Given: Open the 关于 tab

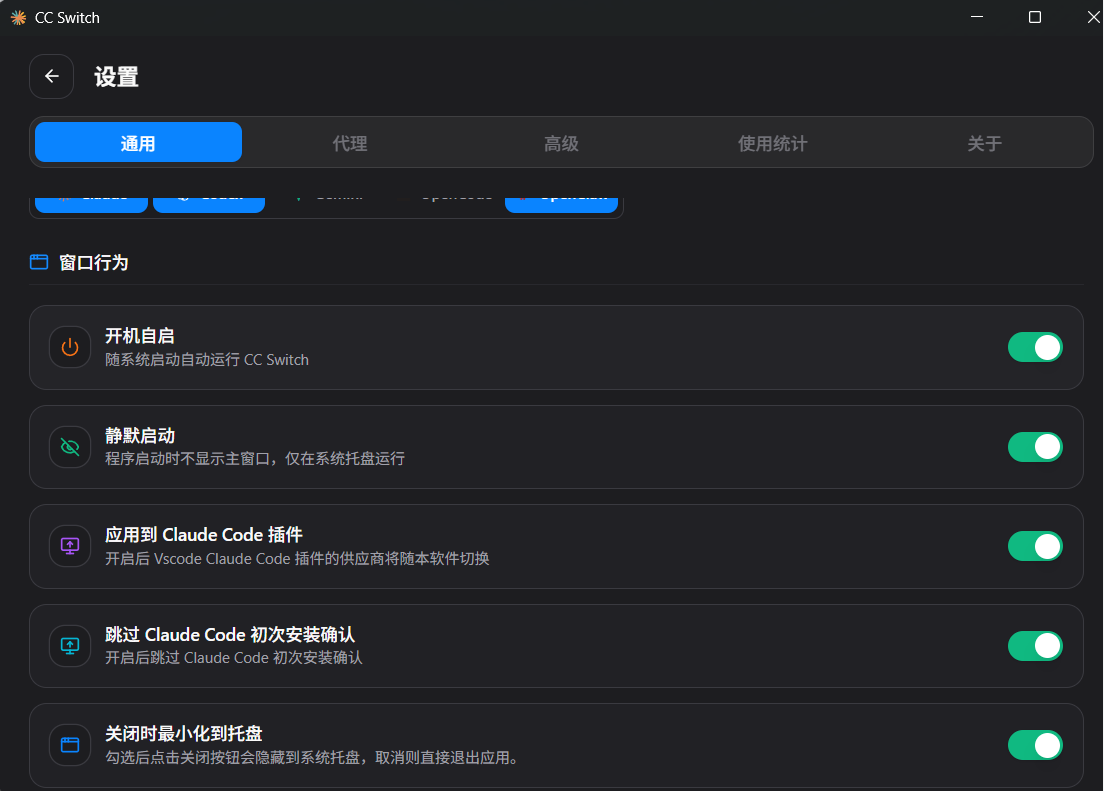Looking at the screenshot, I should click(x=984, y=144).
